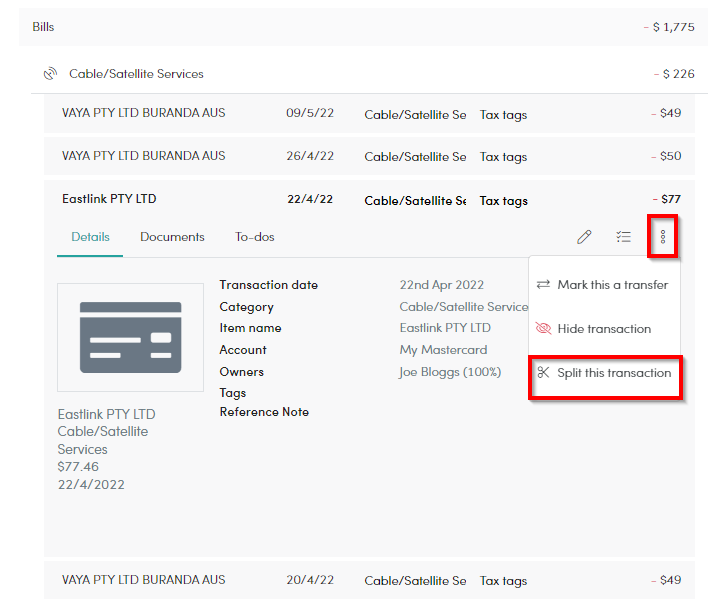The height and width of the screenshot is (601, 714).
Task: Click the scissors split icon
Action: pos(543,372)
